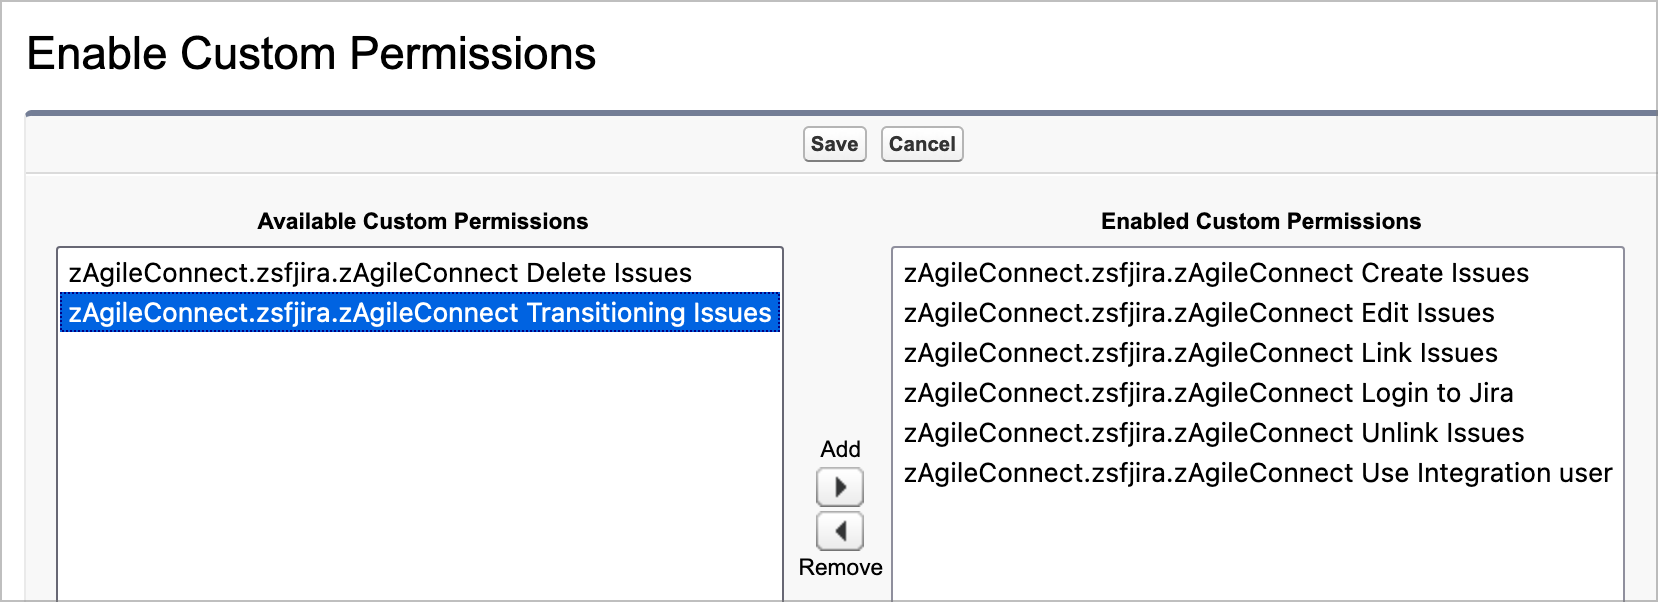Click the Add right-arrow button
The width and height of the screenshot is (1658, 602).
840,487
